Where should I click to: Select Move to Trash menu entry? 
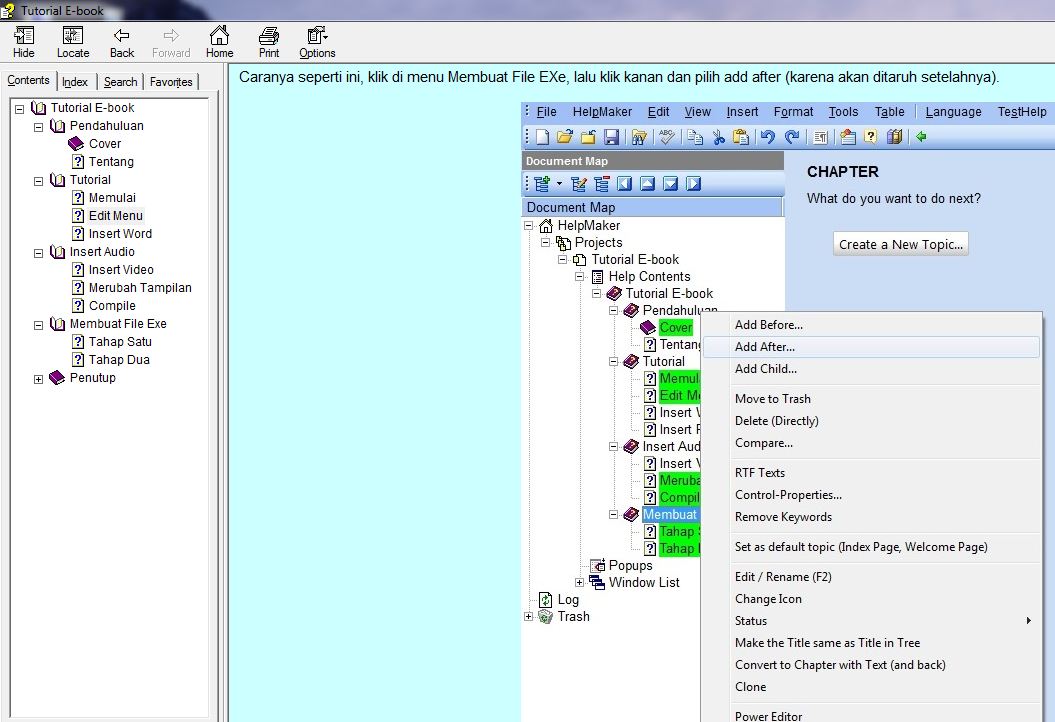[x=871, y=398]
